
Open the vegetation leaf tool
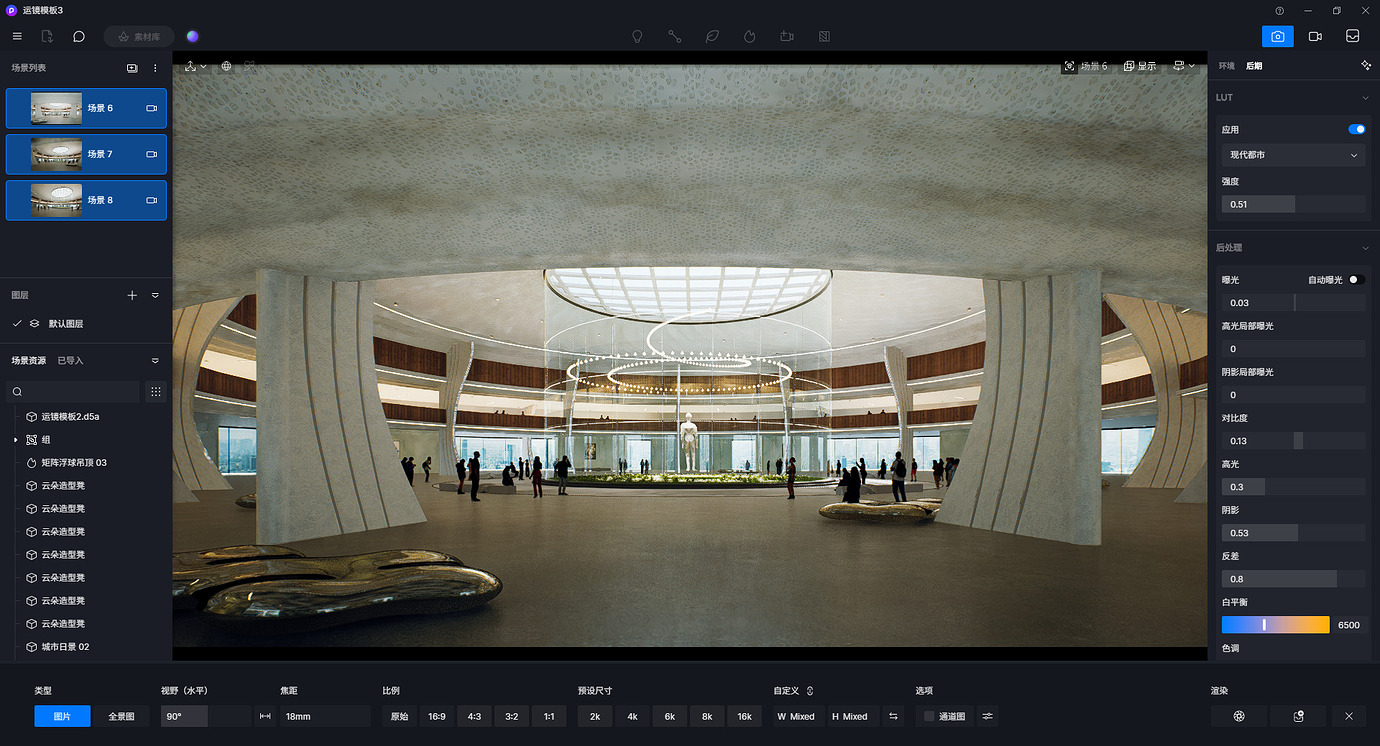pyautogui.click(x=712, y=36)
